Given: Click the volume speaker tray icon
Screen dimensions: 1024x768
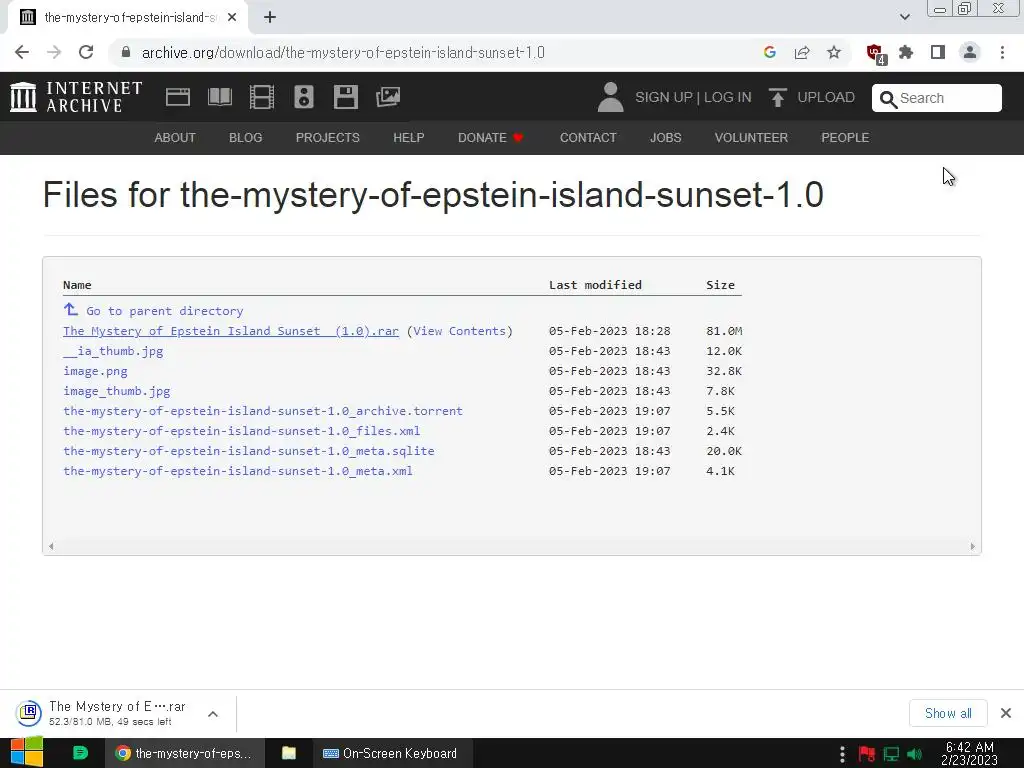Looking at the screenshot, I should point(914,754).
